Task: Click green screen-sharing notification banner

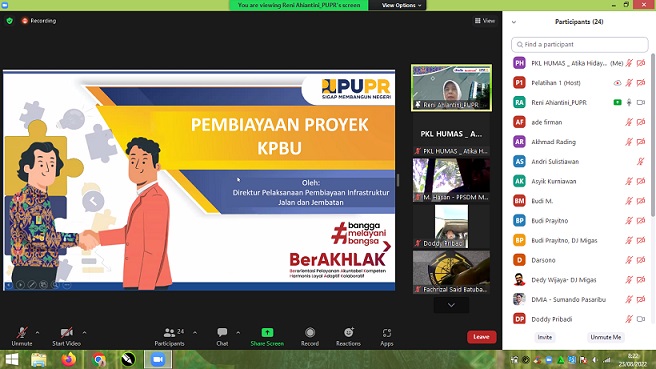Action: [299, 5]
